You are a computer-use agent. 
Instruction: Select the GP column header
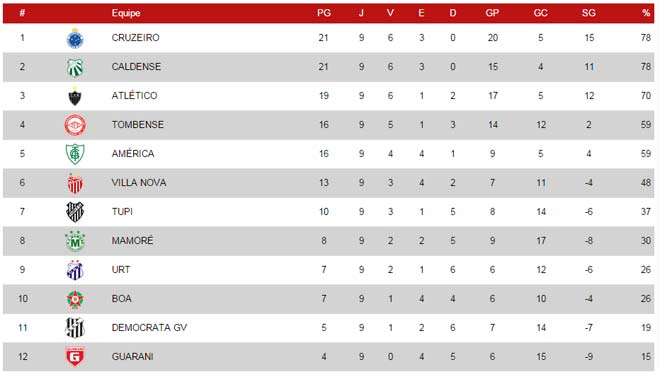click(492, 13)
